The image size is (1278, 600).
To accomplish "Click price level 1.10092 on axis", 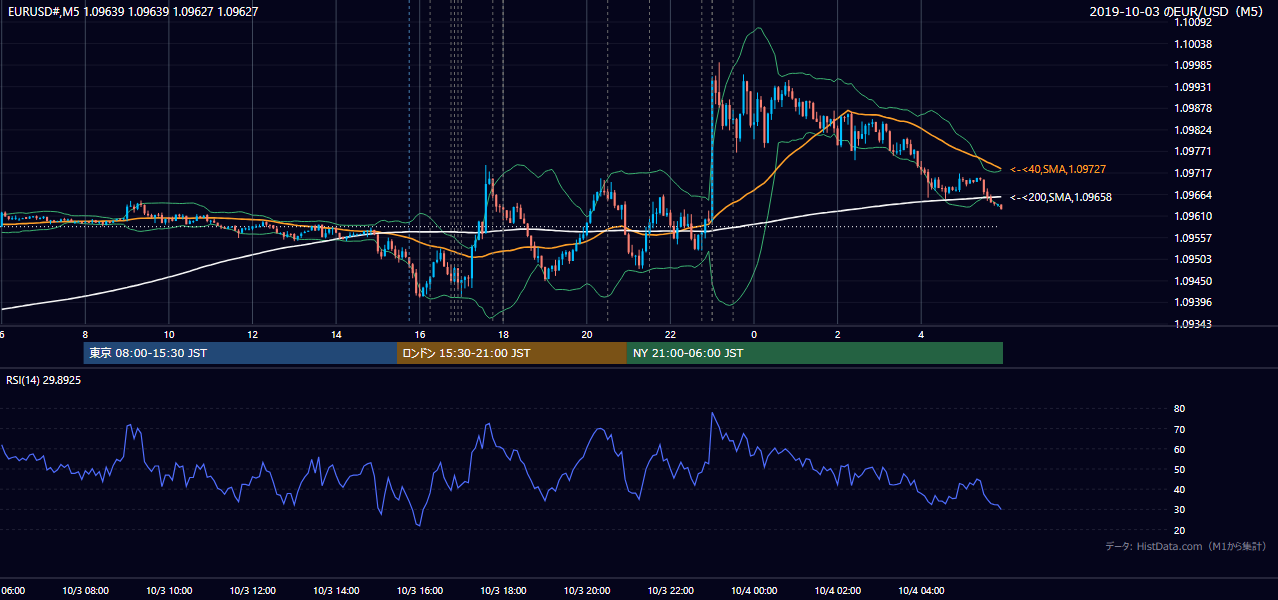I will (1193, 22).
